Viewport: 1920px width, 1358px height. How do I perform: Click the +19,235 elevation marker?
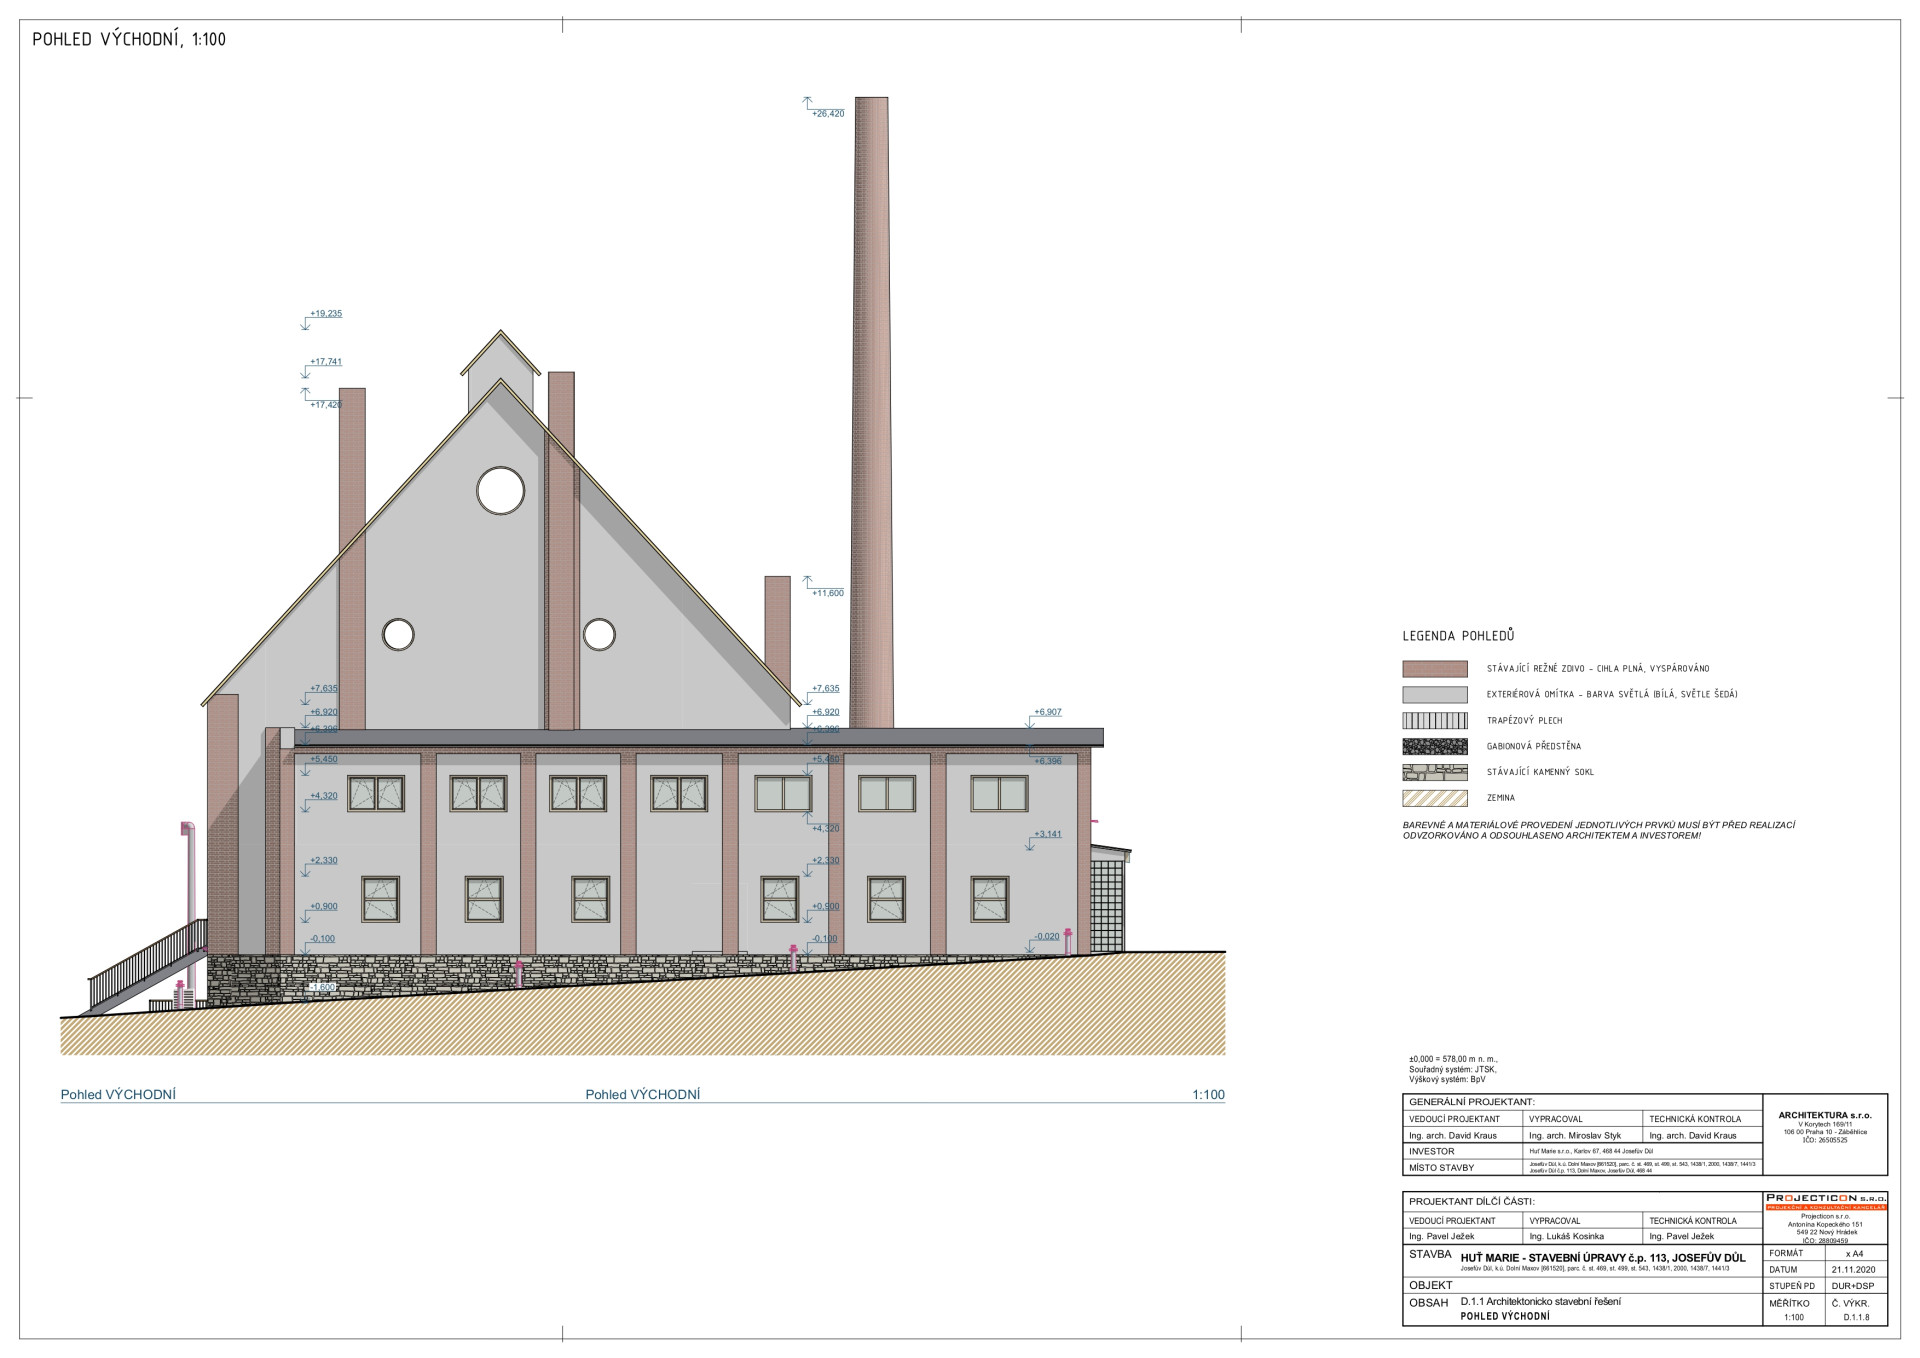tap(325, 314)
